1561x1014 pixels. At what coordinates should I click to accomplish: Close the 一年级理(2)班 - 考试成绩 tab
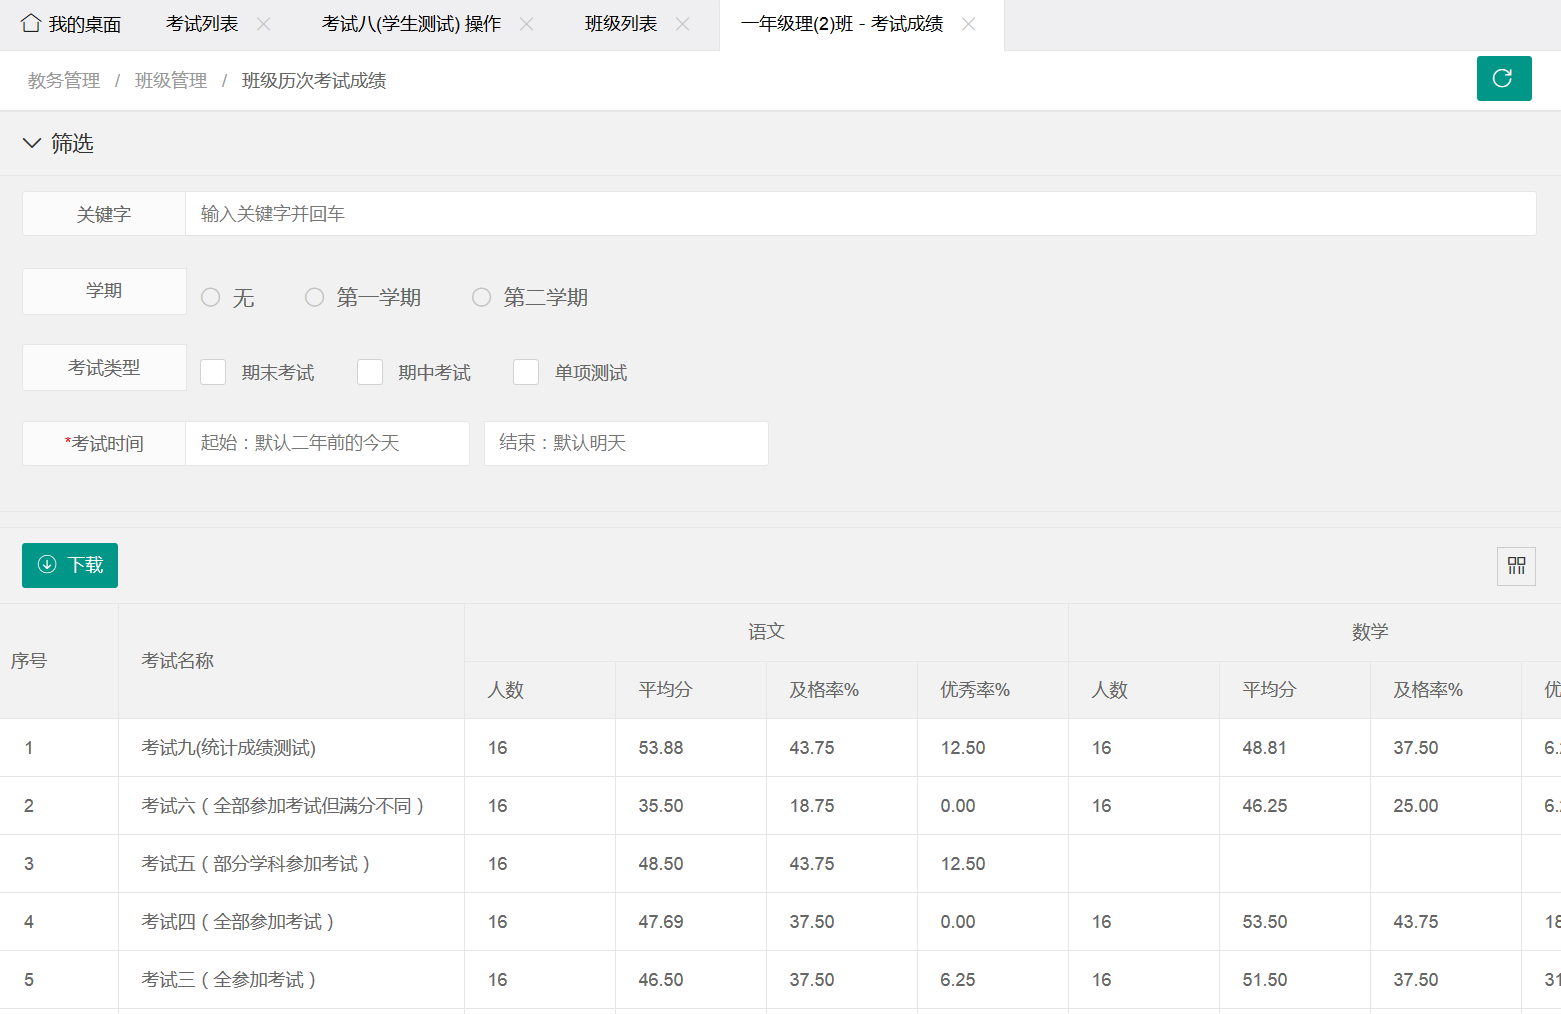[x=968, y=24]
